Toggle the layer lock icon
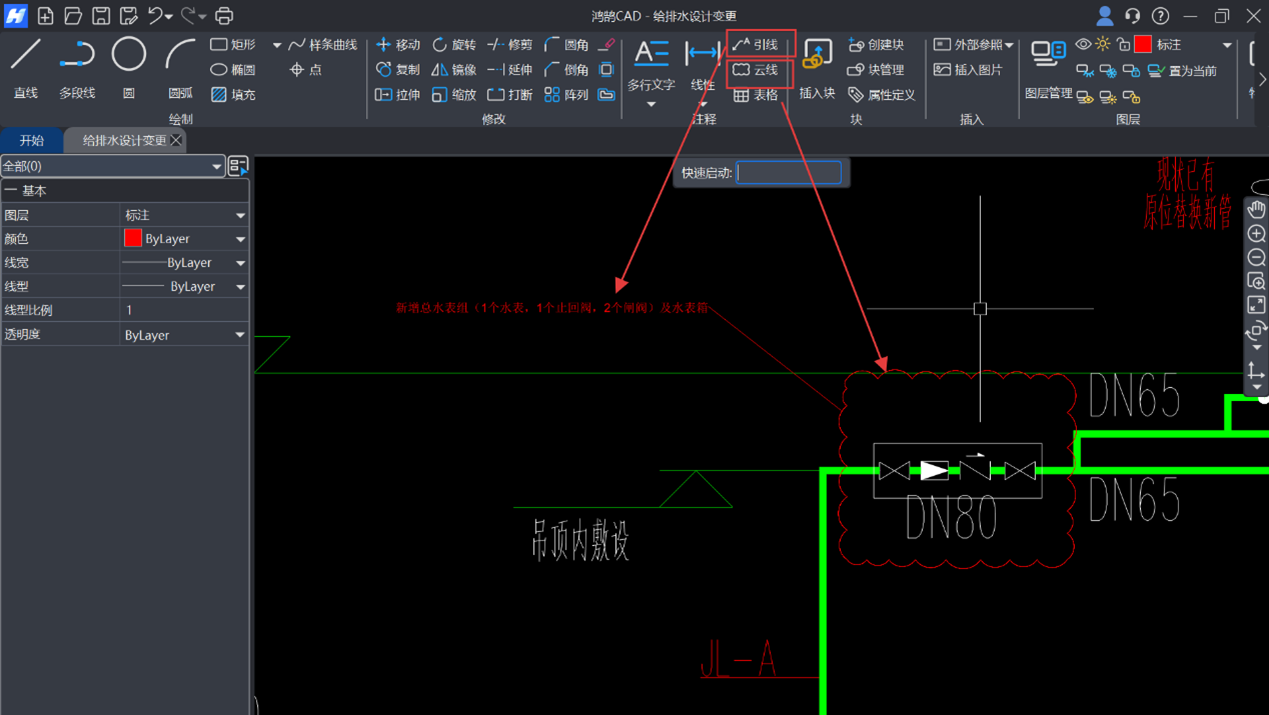1269x715 pixels. tap(1123, 45)
